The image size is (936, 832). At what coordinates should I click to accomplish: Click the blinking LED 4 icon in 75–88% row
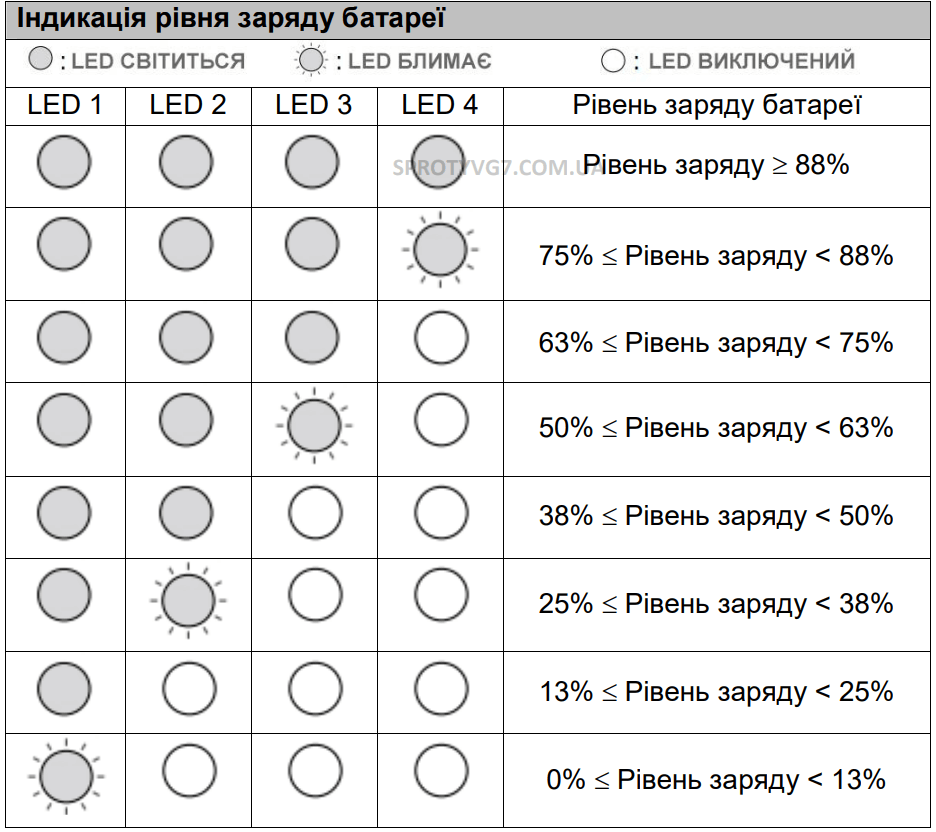(440, 249)
